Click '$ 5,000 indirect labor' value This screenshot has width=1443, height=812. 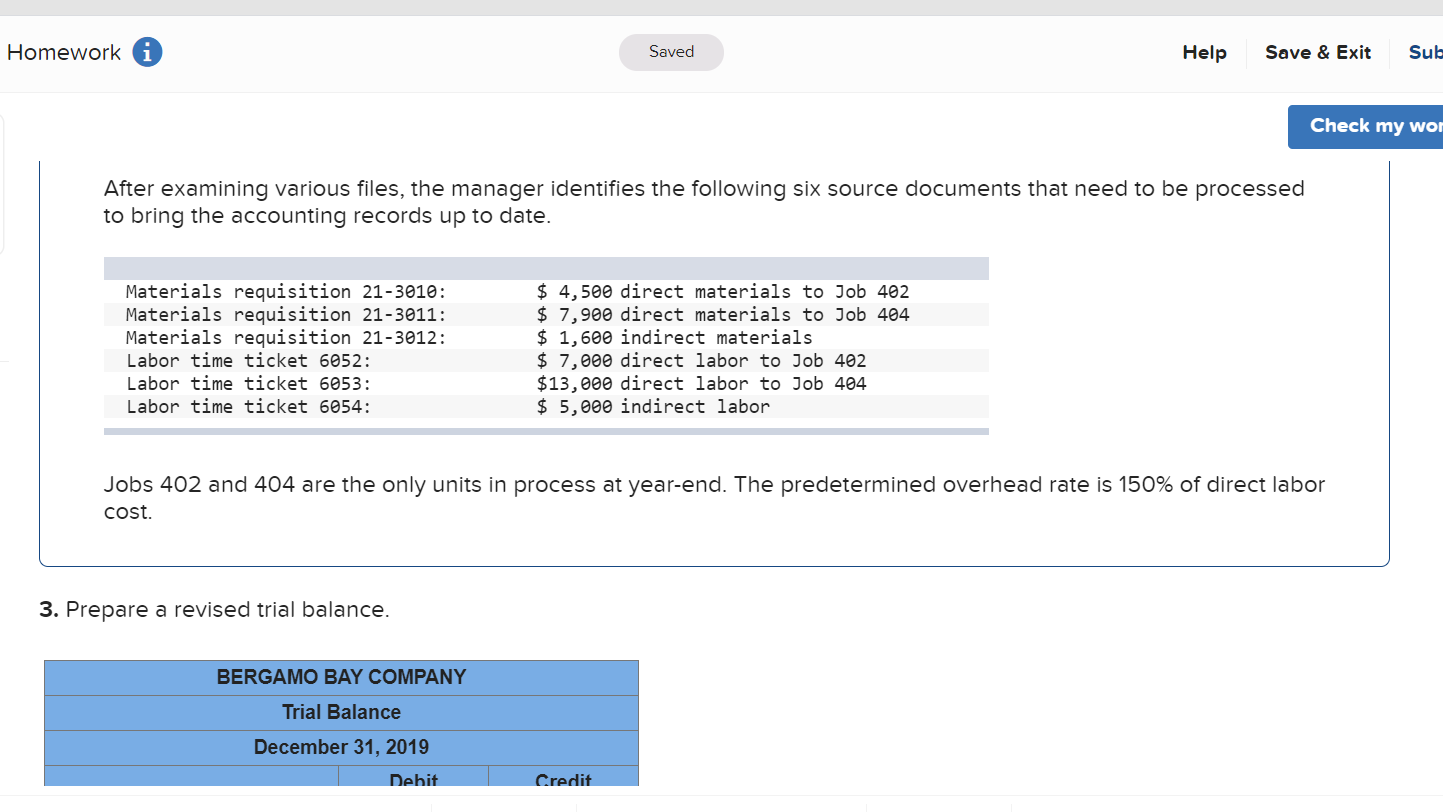pyautogui.click(x=654, y=407)
